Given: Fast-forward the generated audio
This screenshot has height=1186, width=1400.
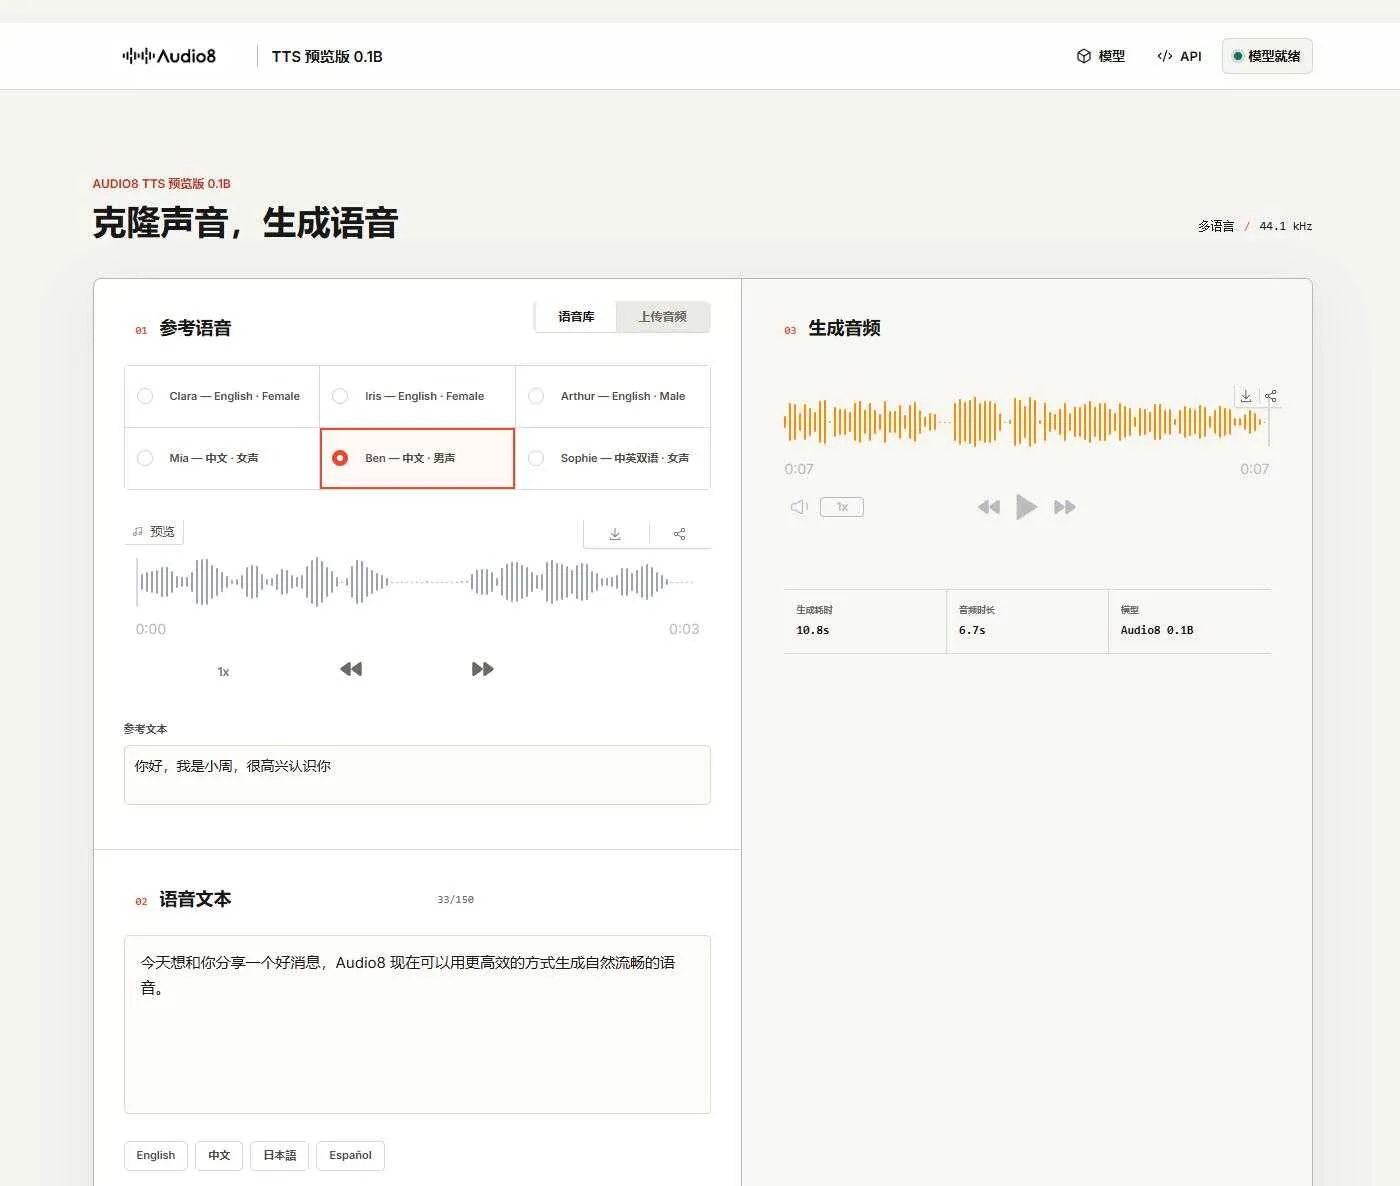Looking at the screenshot, I should (x=1065, y=507).
